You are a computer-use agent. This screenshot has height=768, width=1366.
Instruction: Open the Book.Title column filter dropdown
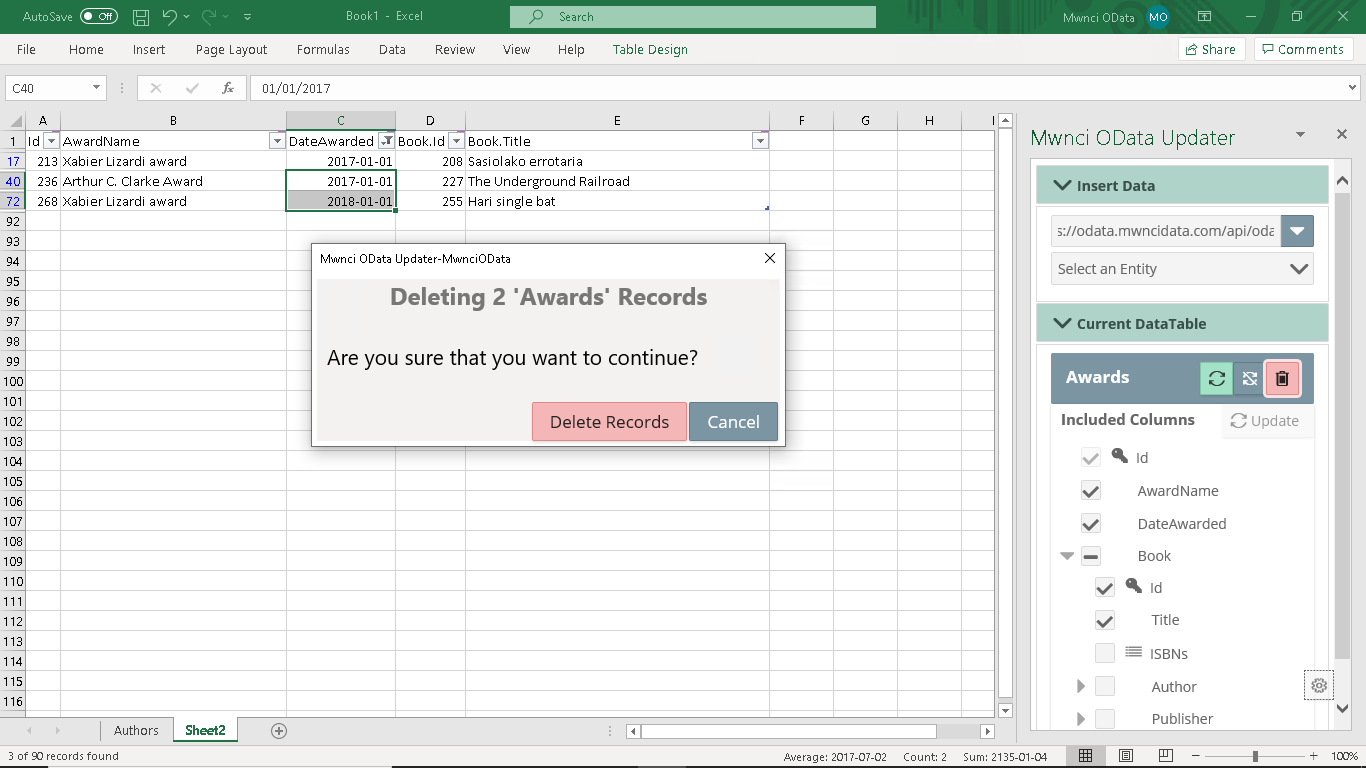tap(760, 141)
